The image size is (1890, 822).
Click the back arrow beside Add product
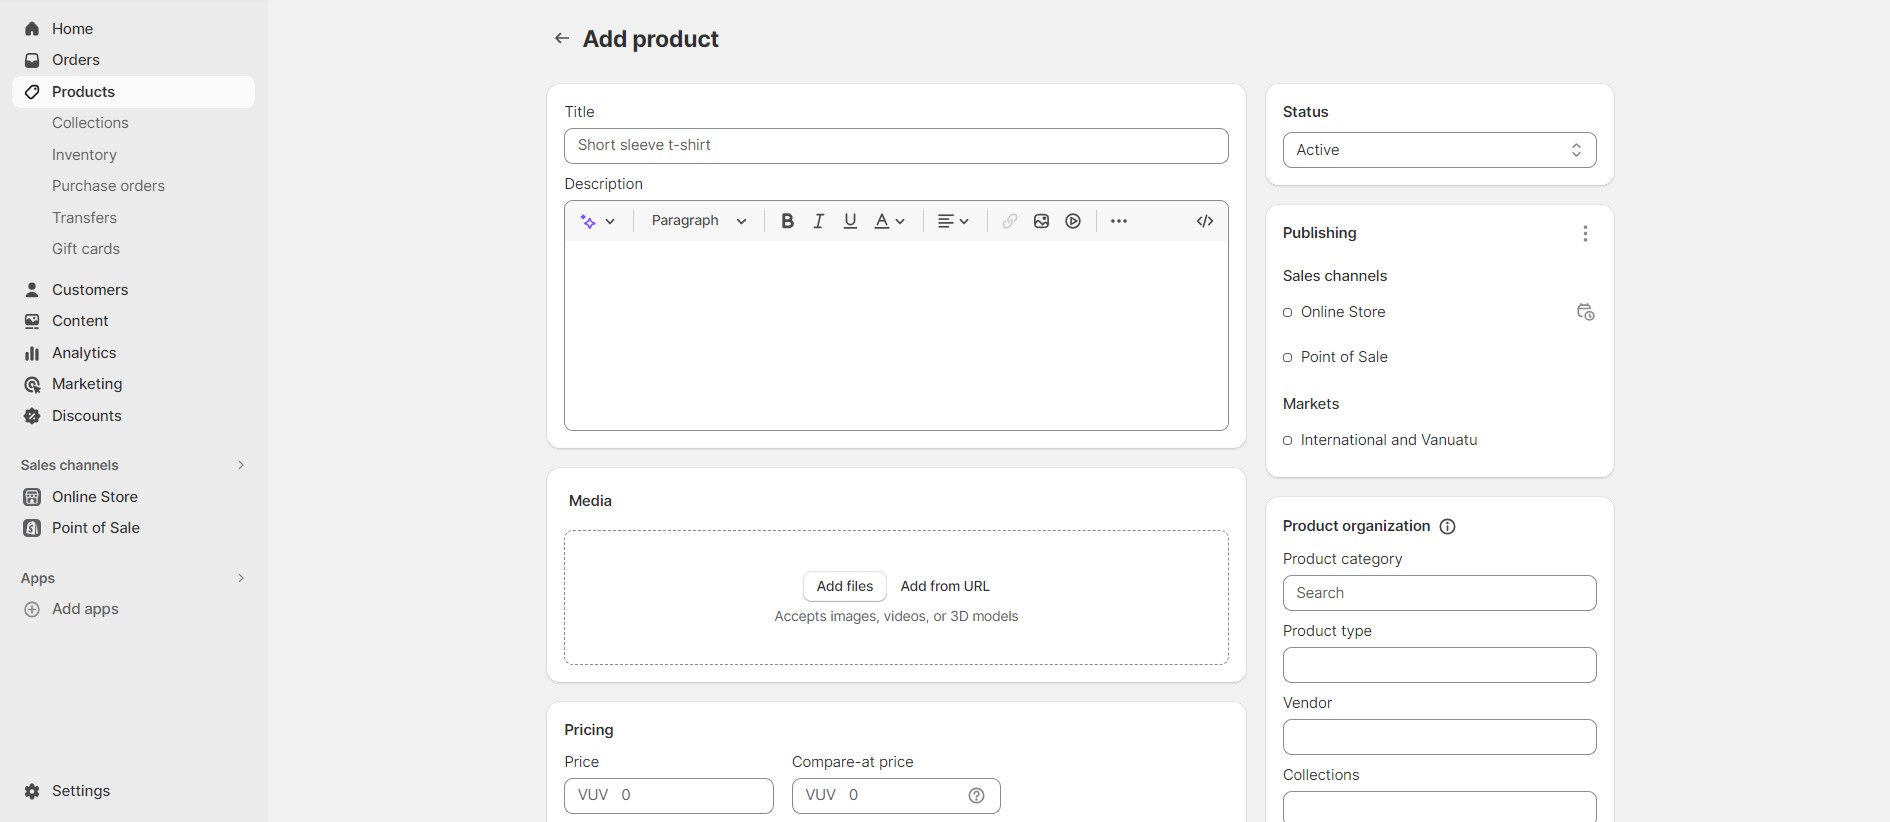[562, 38]
